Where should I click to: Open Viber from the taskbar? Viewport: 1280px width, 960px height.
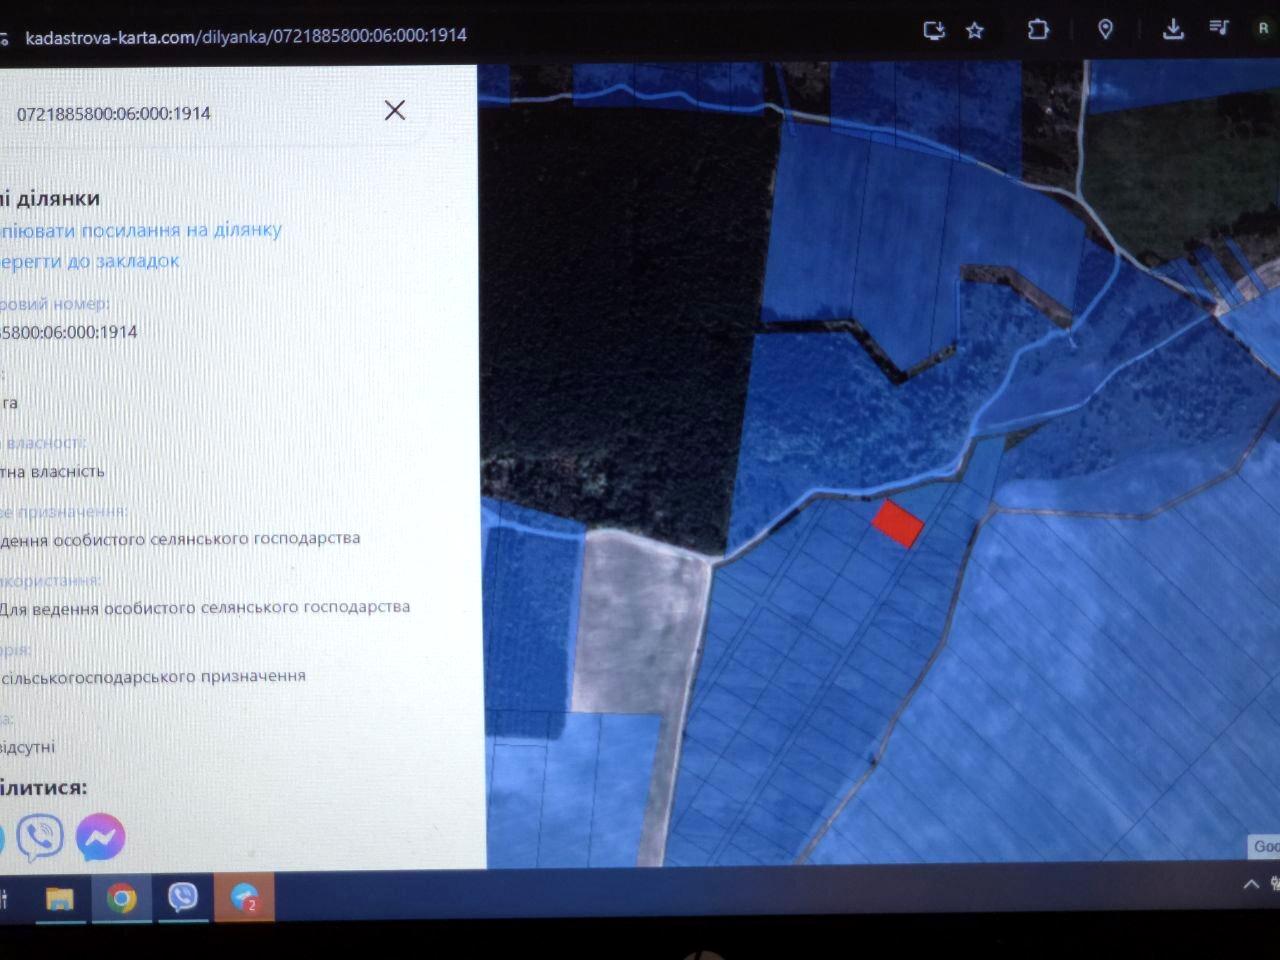click(182, 897)
